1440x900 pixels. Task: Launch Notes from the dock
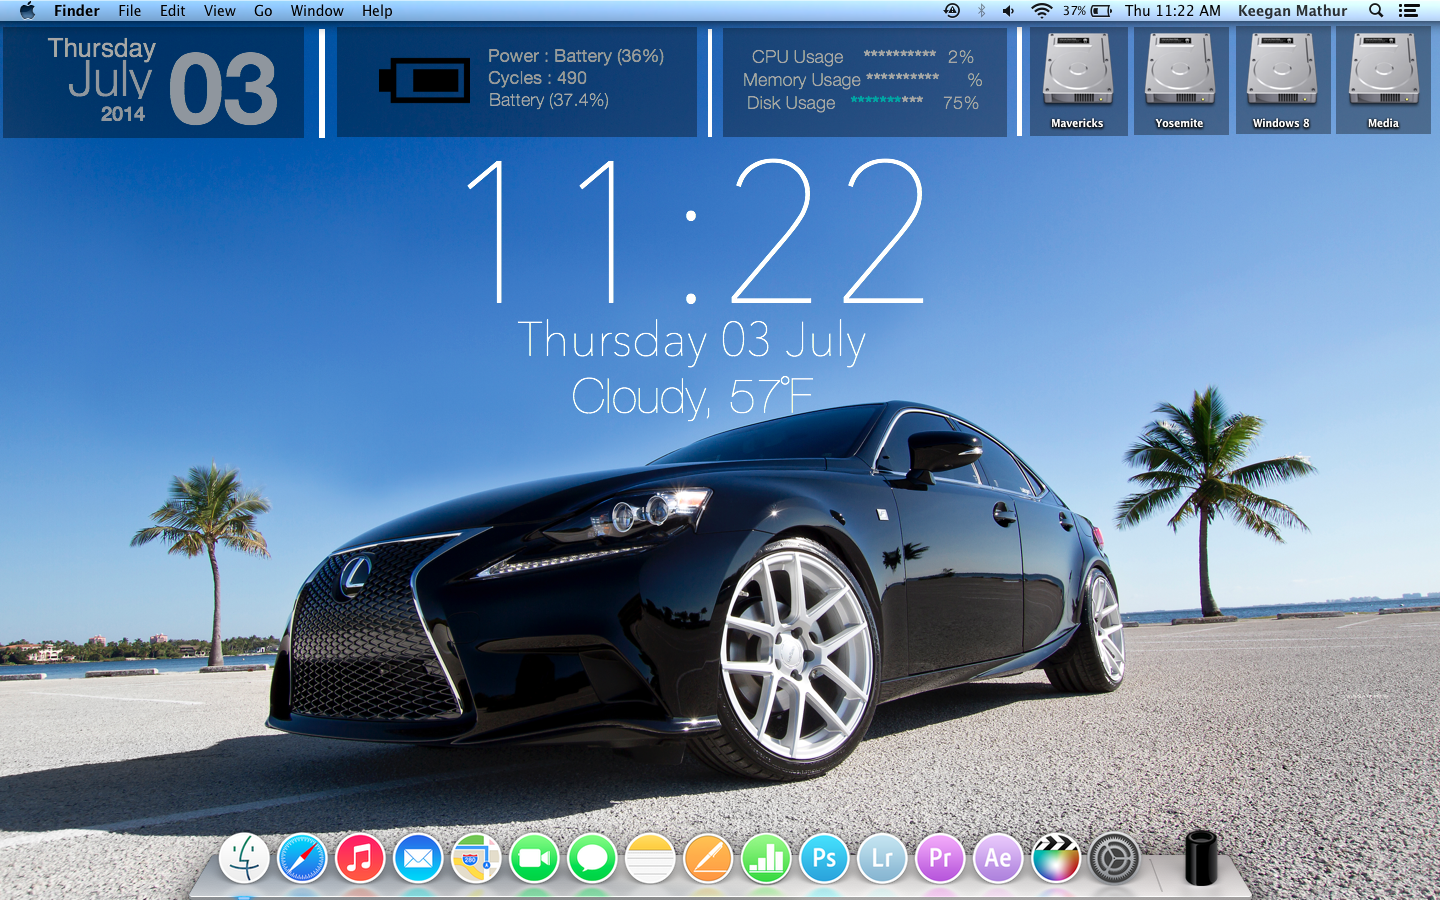[650, 858]
